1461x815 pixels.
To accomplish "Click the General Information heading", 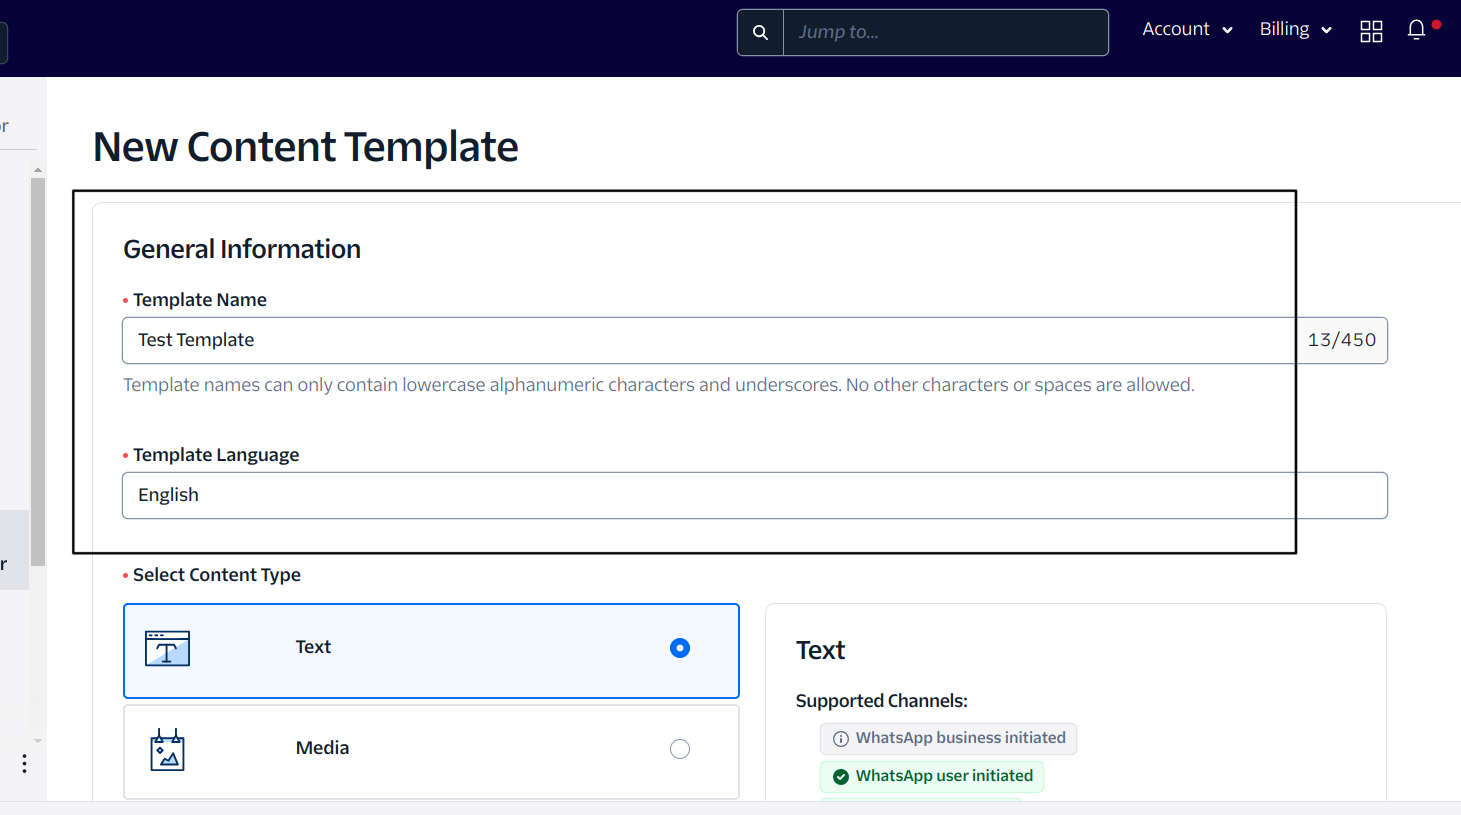I will point(242,249).
